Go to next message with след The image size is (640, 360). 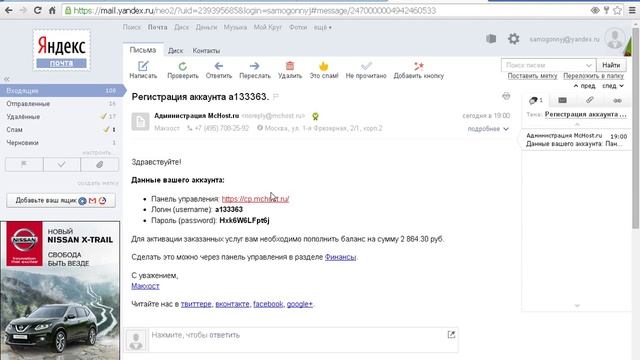(613, 86)
